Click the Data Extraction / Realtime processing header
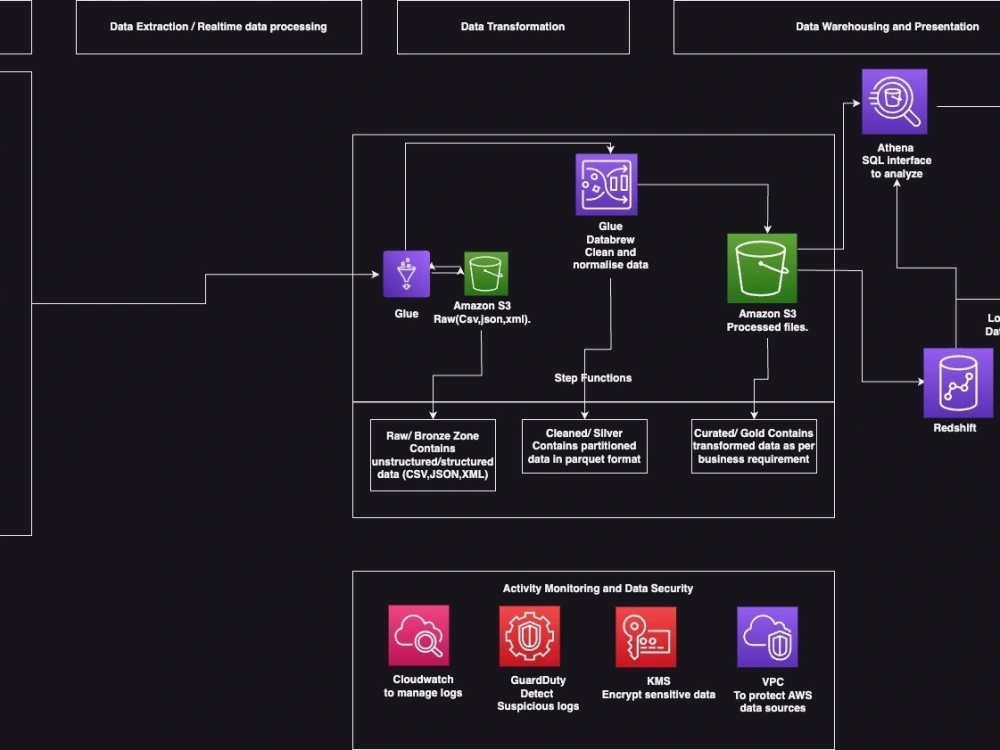The height and width of the screenshot is (750, 1000). (x=219, y=27)
